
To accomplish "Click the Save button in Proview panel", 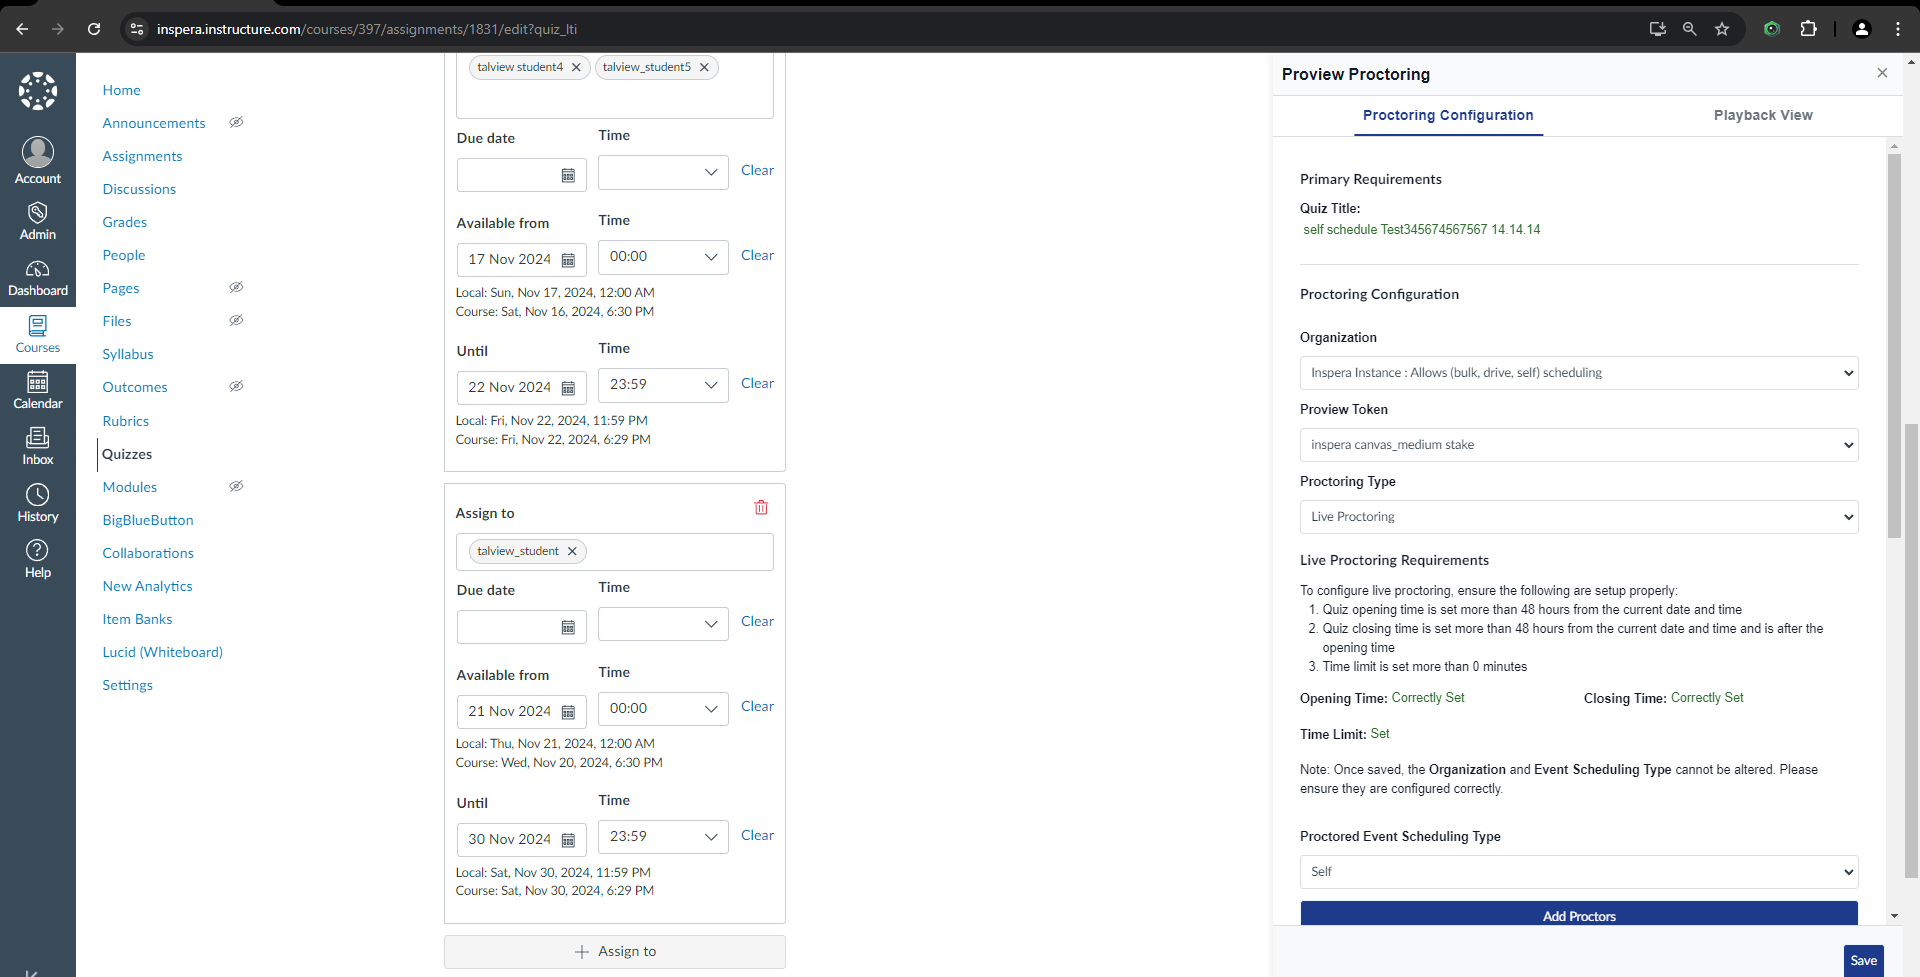I will click(x=1863, y=960).
